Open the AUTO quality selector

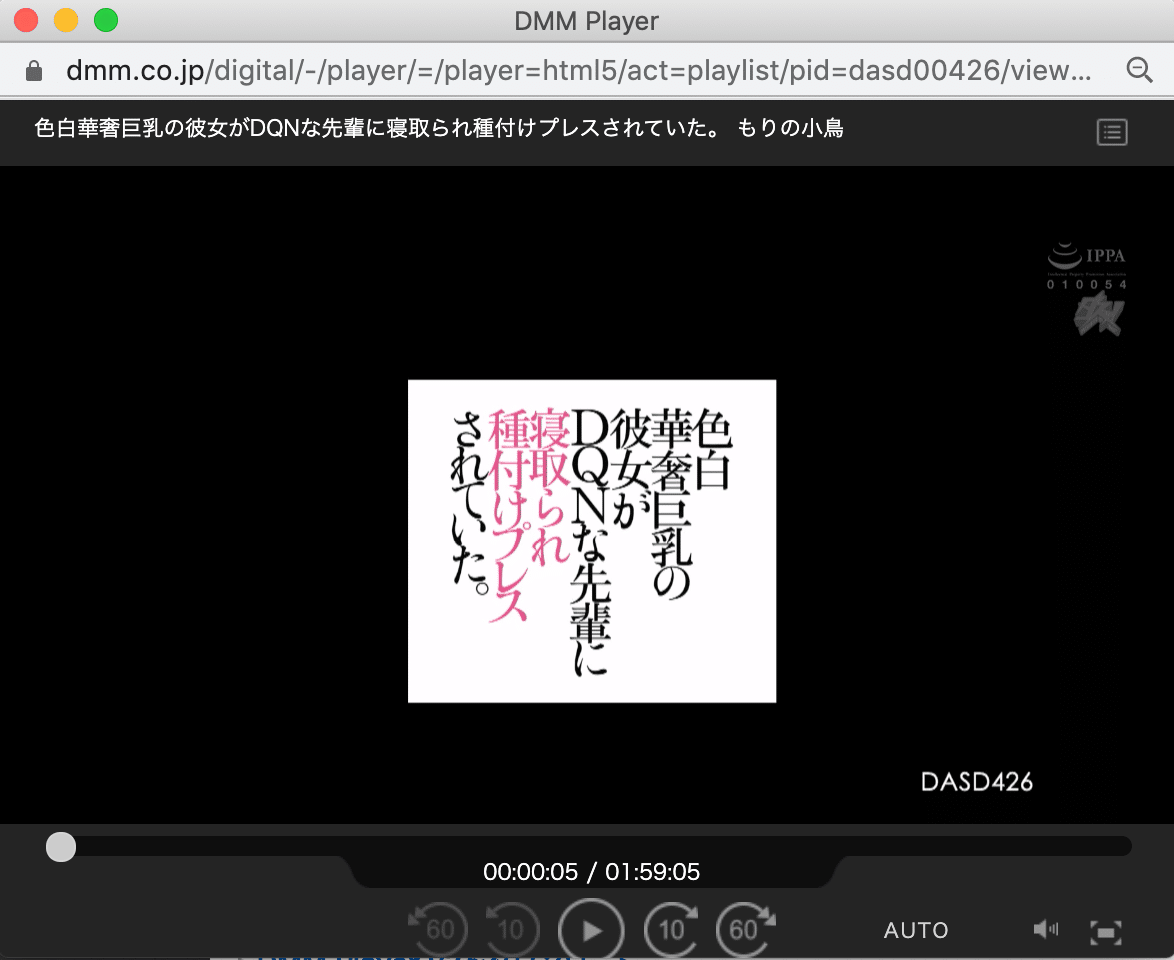[x=916, y=930]
